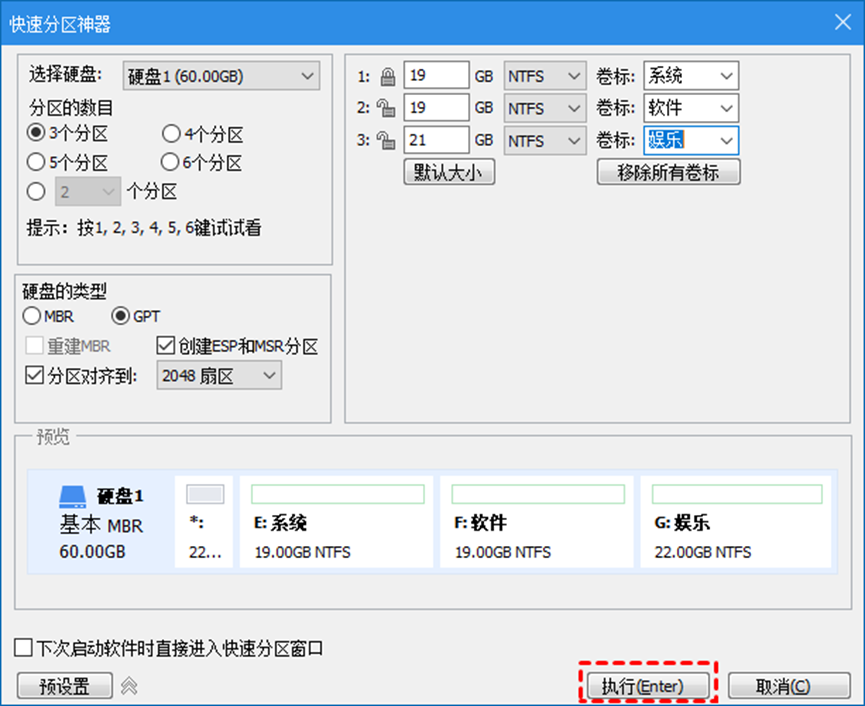Viewport: 865px width, 706px height.
Task: Enable 下次启动软件时直接进入快速分区窗口
Action: coord(24,648)
